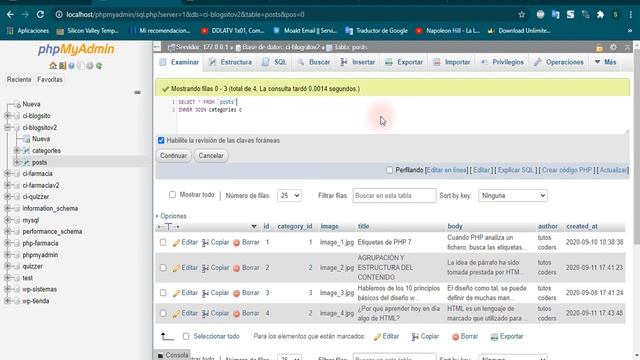Screen dimensions: 640x360
Task: Click the Explicar SQL link
Action: pos(516,170)
